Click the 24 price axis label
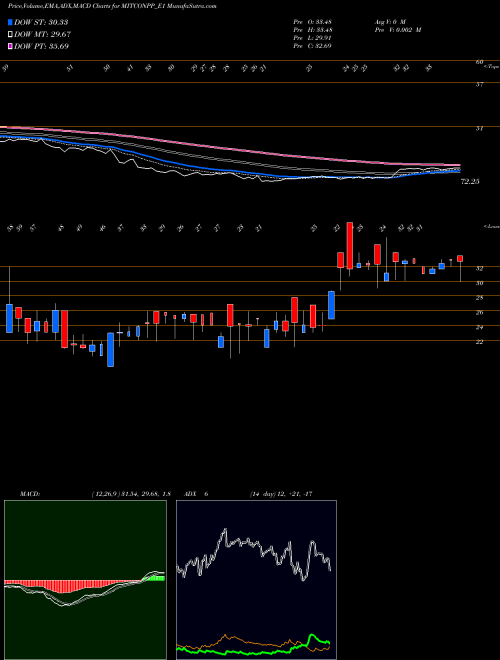The width and height of the screenshot is (500, 660). 479,327
